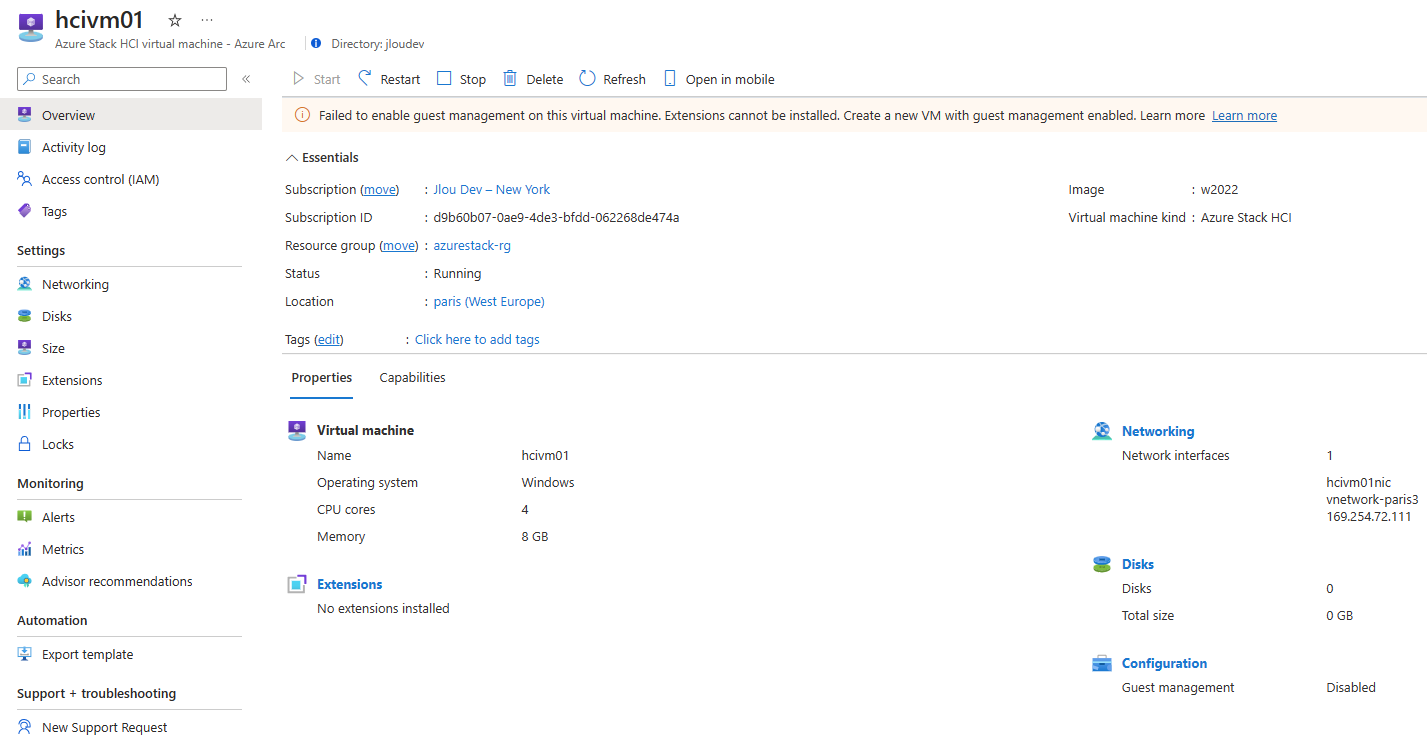Click the warning icon in the failure banner

tap(303, 116)
